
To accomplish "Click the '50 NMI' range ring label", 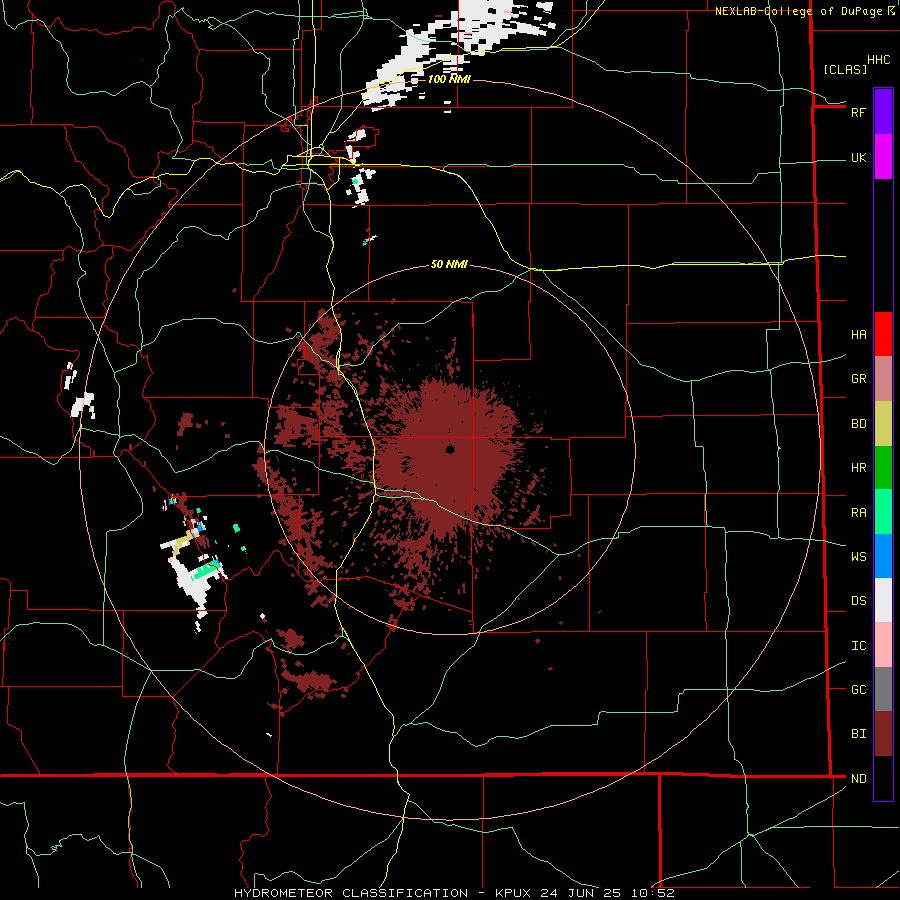I will point(449,264).
